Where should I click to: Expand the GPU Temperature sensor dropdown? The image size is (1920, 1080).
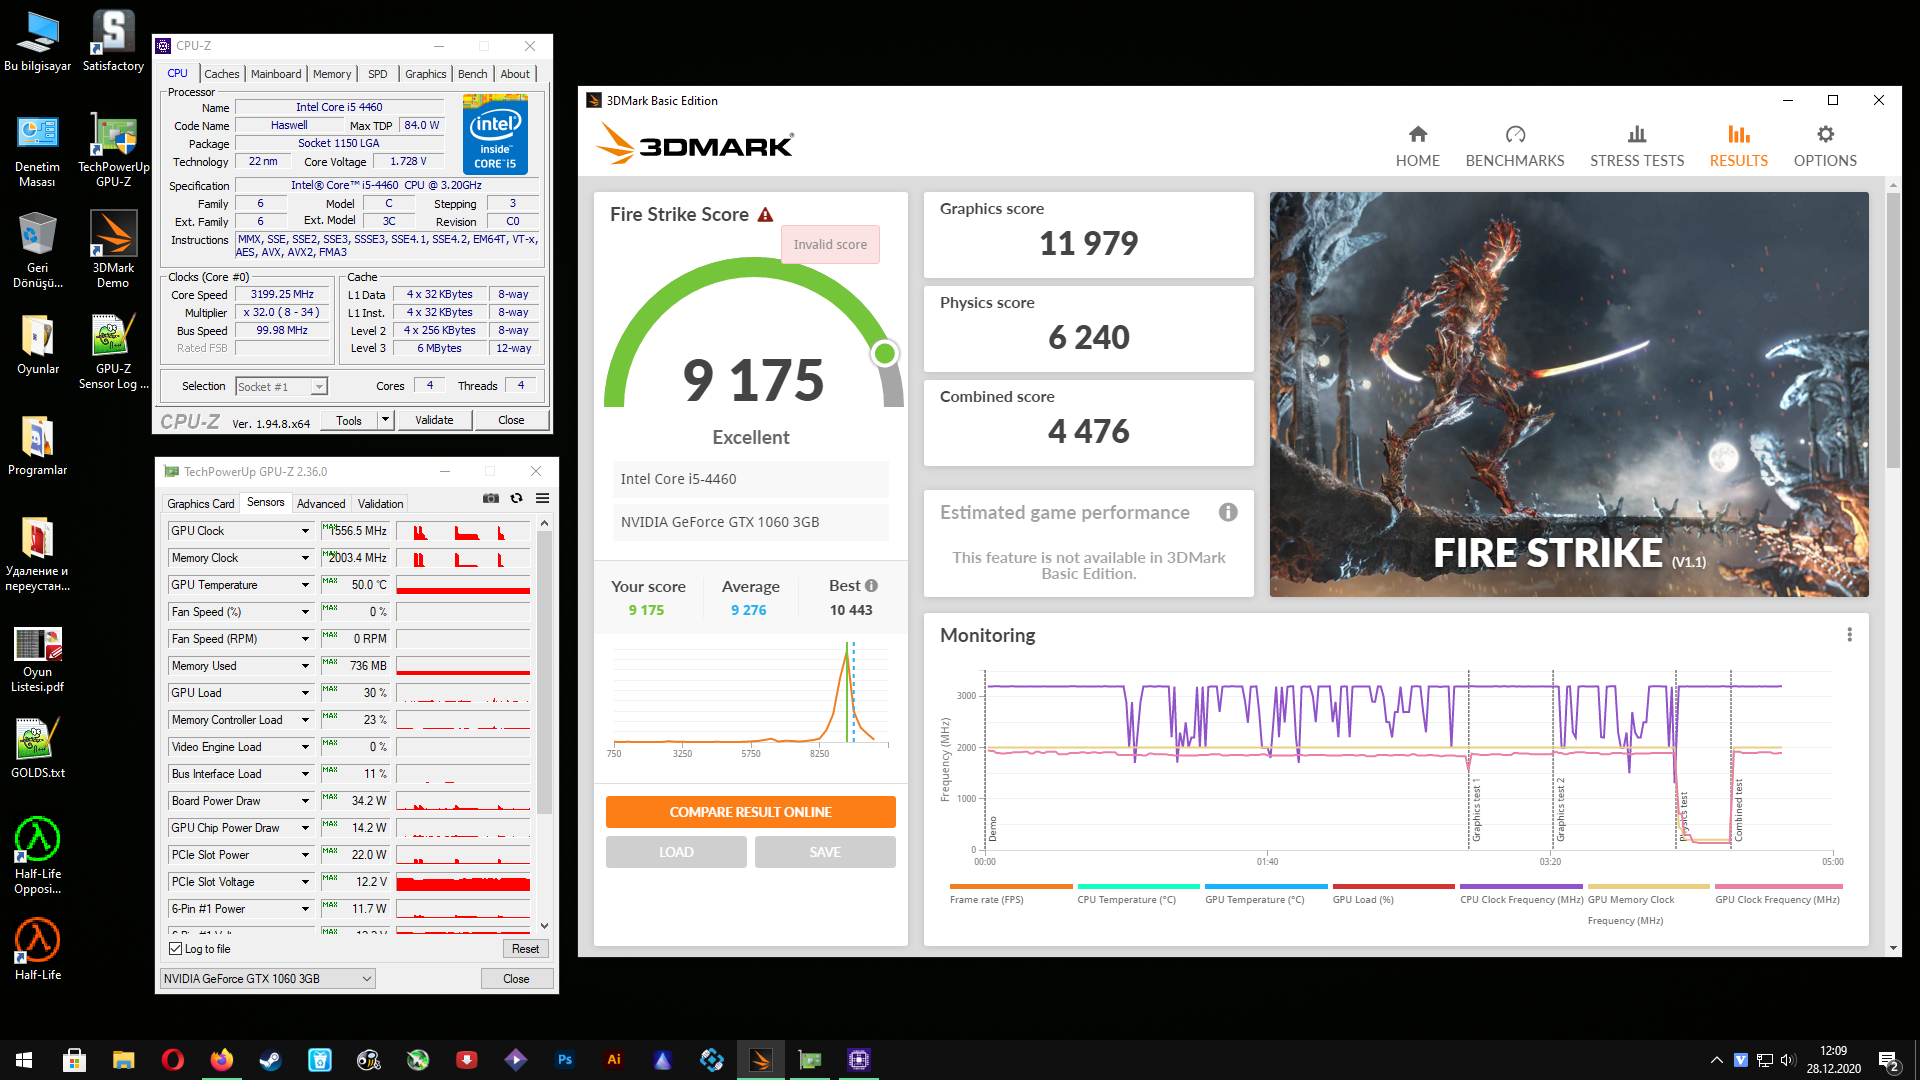pos(305,585)
